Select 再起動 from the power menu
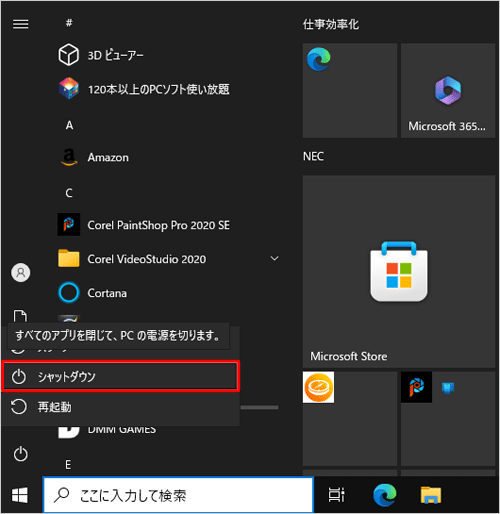Viewport: 500px width, 514px height. click(121, 407)
